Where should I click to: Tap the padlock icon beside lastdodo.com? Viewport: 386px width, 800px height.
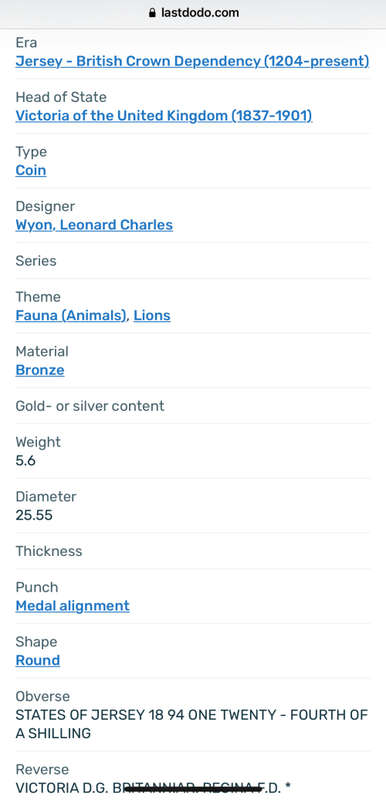point(151,13)
